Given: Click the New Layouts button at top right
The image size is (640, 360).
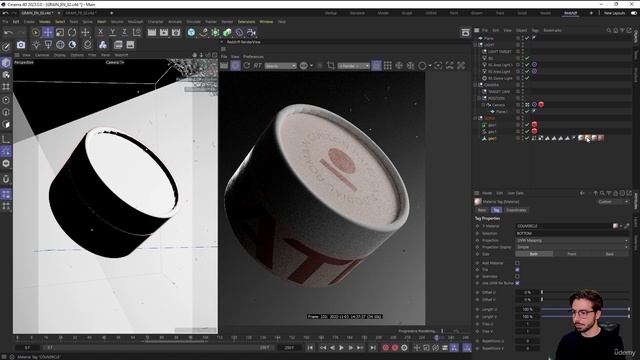Looking at the screenshot, I should tap(614, 13).
